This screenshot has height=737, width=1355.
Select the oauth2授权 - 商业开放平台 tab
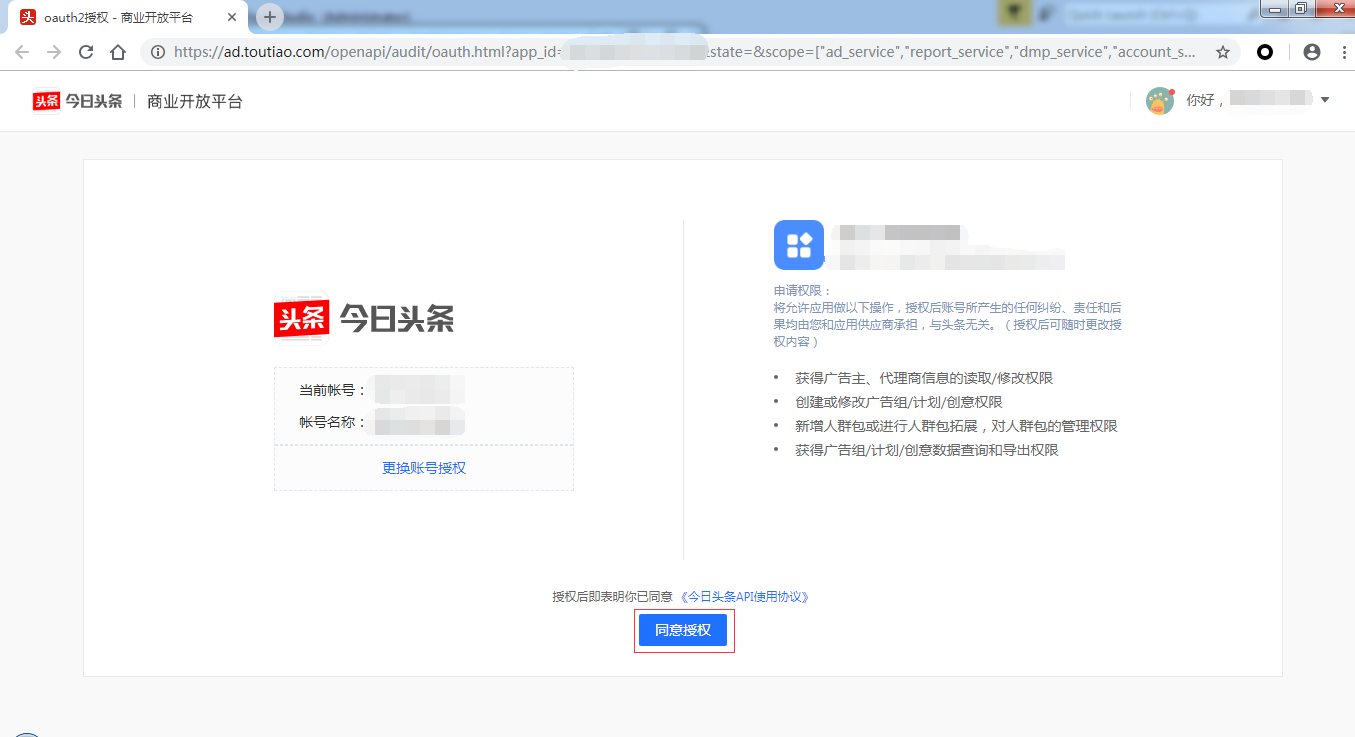(126, 17)
